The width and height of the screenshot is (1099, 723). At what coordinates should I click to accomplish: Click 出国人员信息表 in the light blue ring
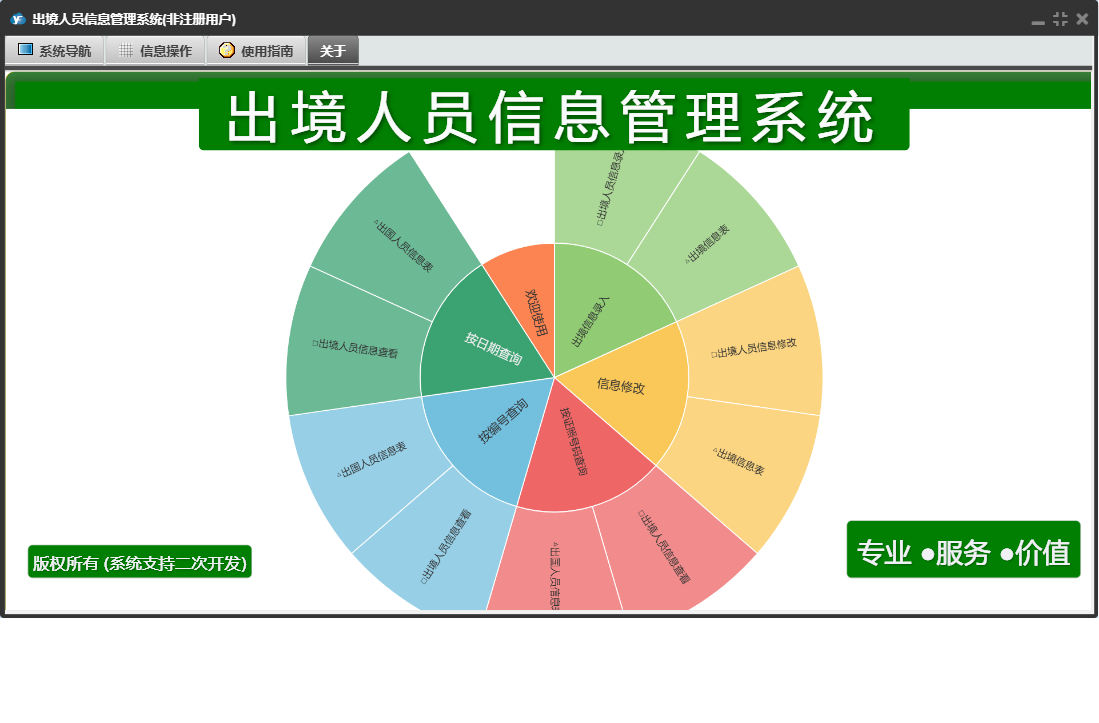pyautogui.click(x=371, y=459)
